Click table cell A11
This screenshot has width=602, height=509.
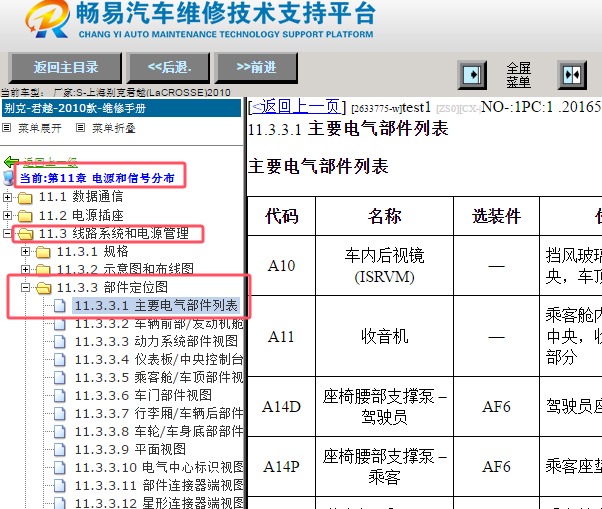click(x=281, y=336)
